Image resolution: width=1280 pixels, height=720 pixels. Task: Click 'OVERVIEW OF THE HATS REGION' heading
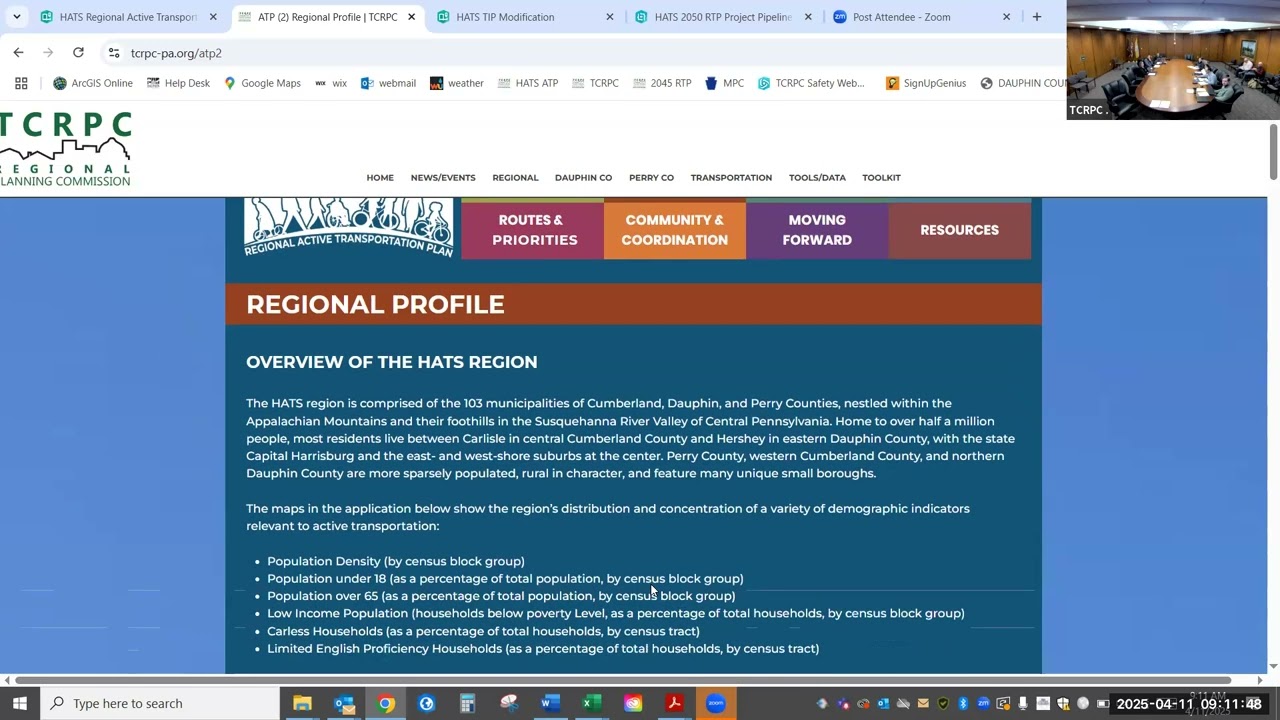[x=392, y=362]
